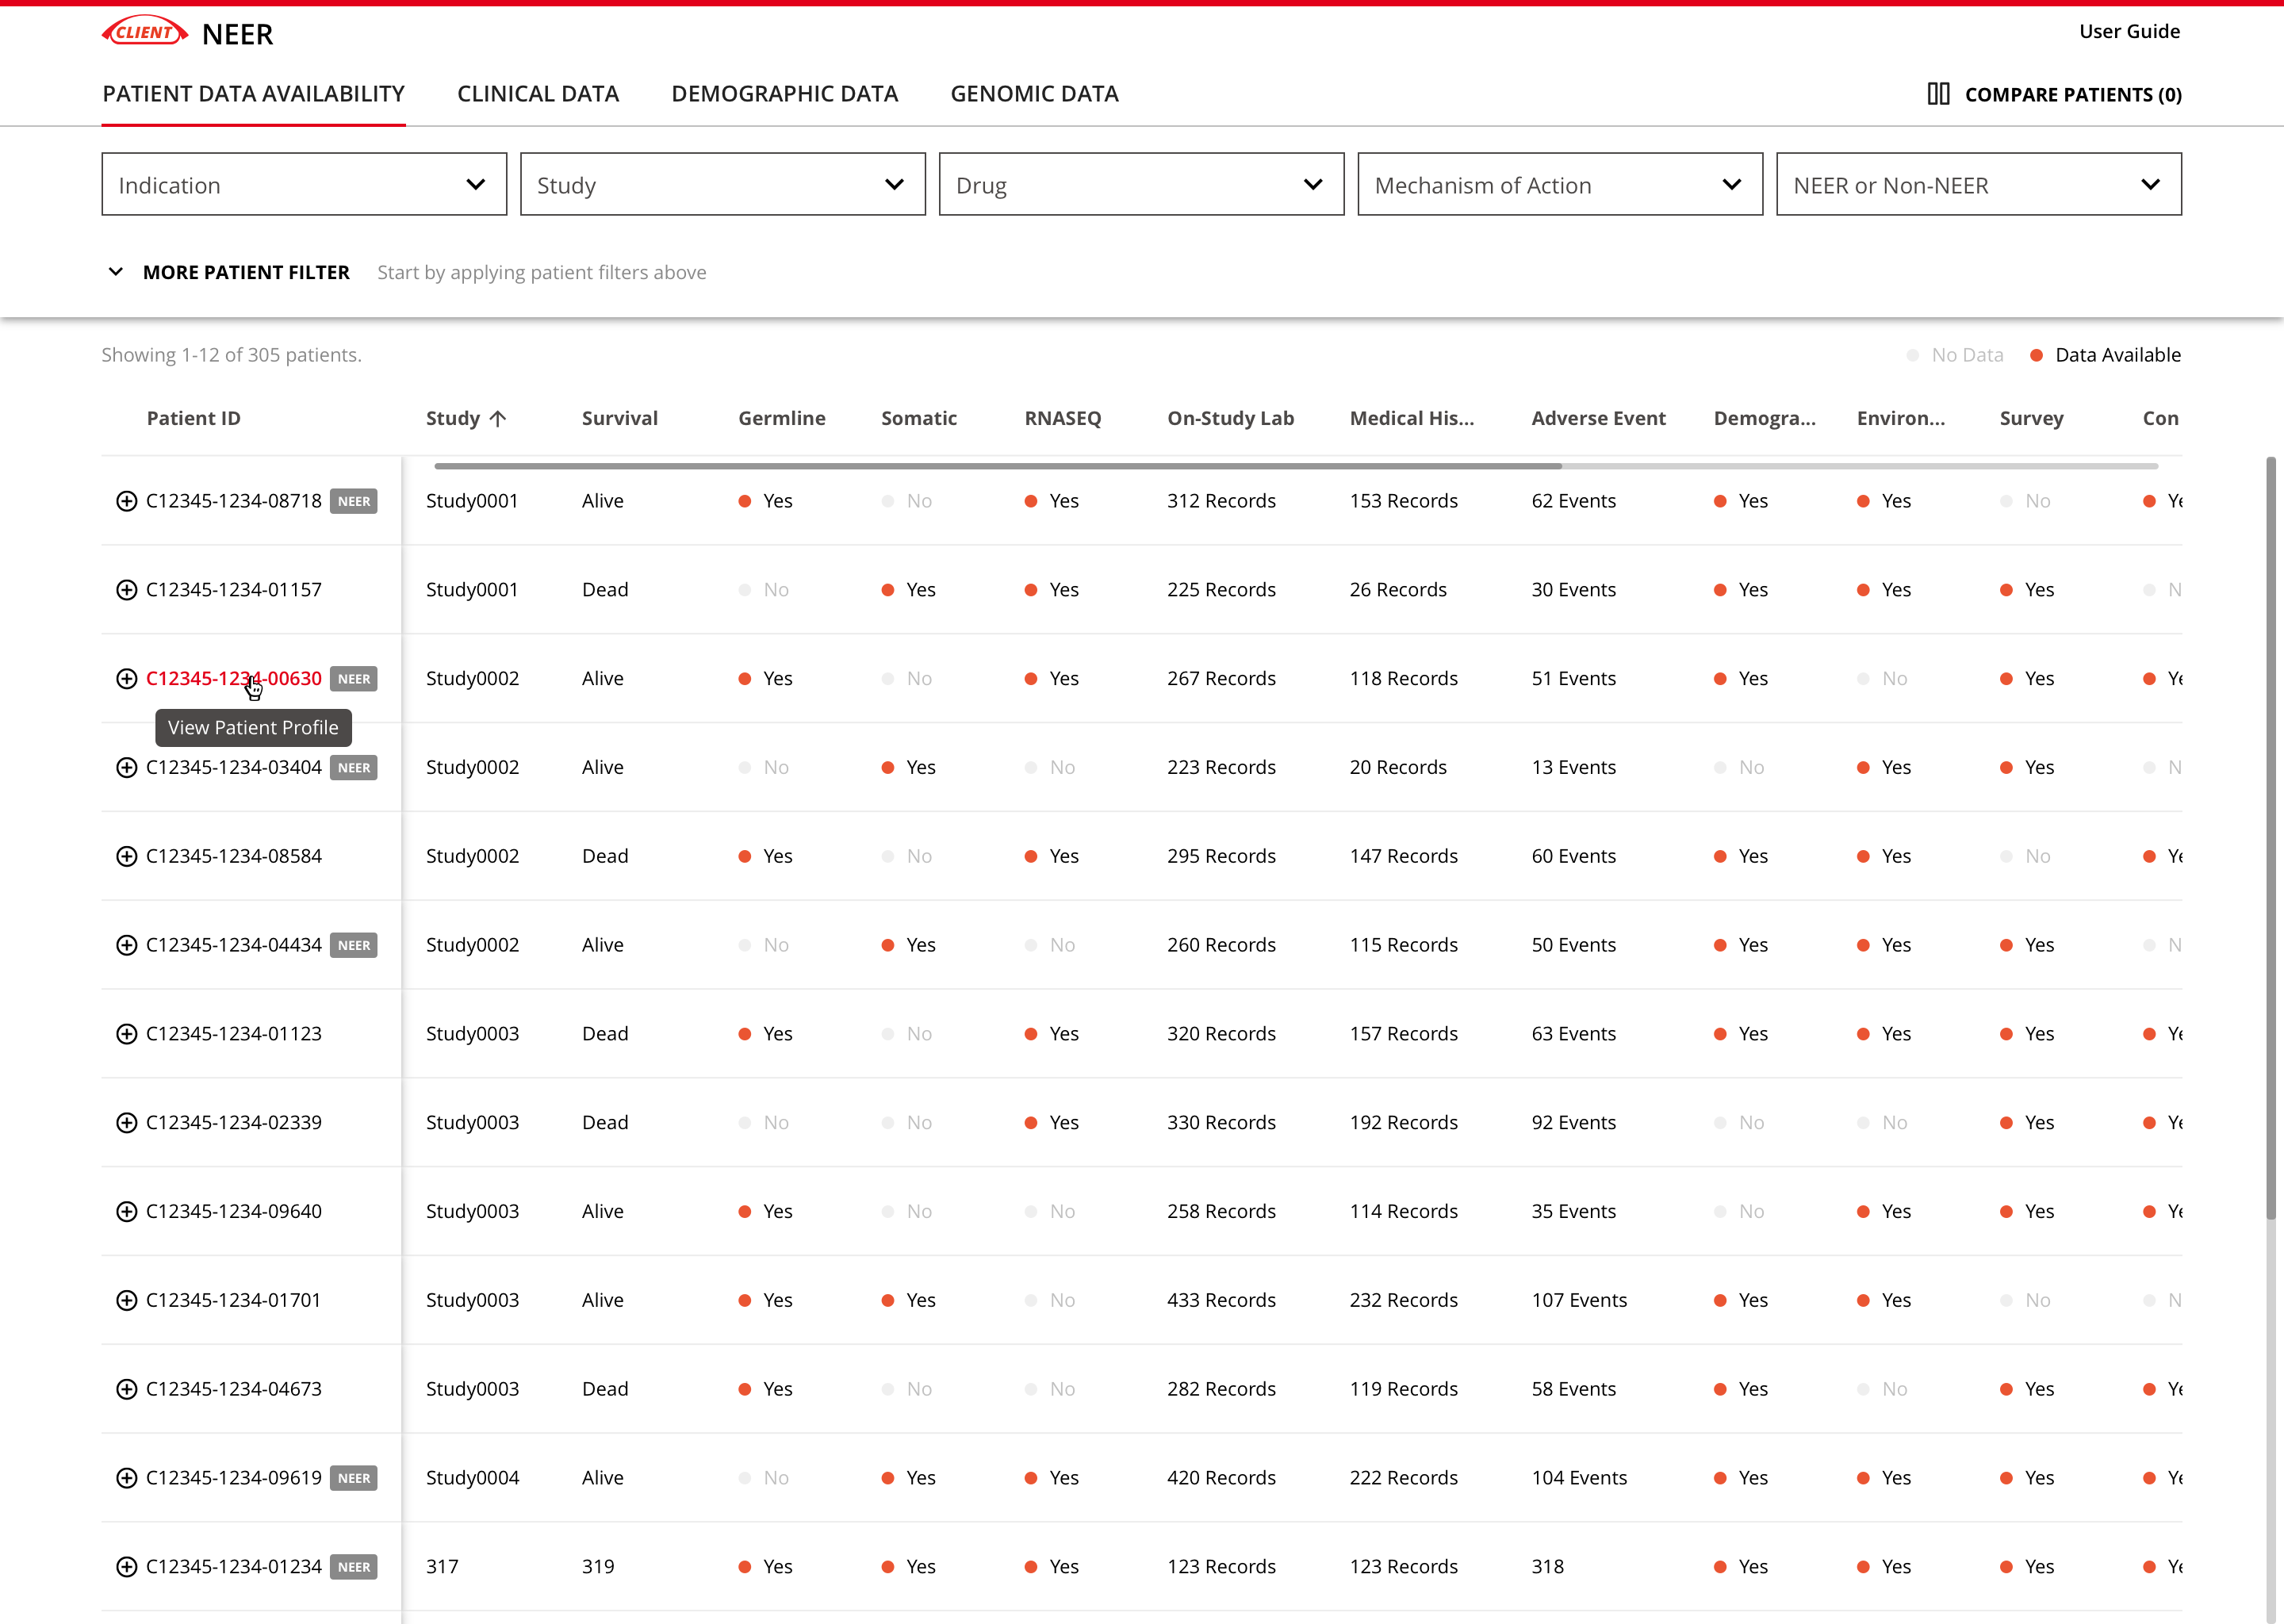Click the horizontal table scrollbar
This screenshot has height=1624, width=2284.
(x=997, y=466)
